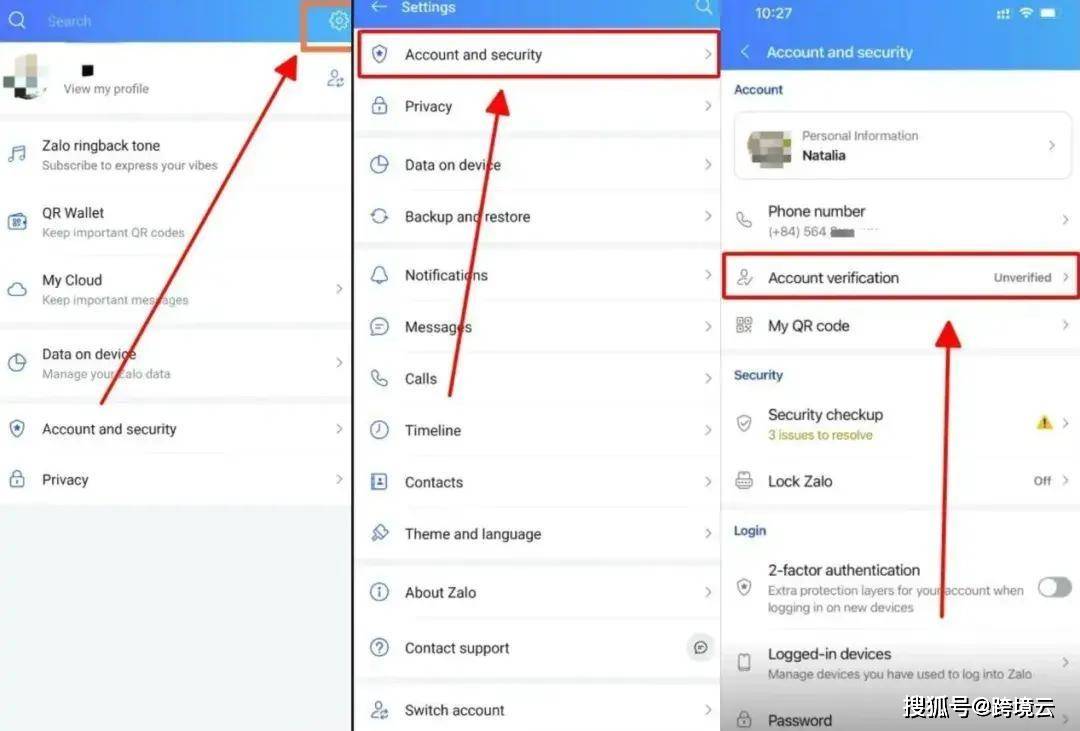Select the Timeline settings entry
The width and height of the screenshot is (1080, 731).
pos(537,430)
